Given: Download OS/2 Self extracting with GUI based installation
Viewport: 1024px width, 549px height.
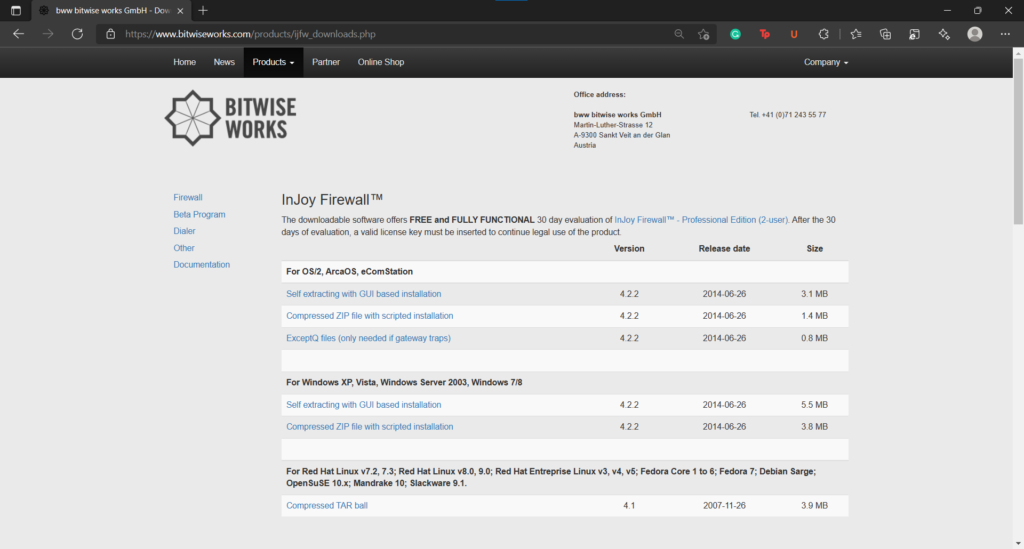Looking at the screenshot, I should pyautogui.click(x=363, y=294).
